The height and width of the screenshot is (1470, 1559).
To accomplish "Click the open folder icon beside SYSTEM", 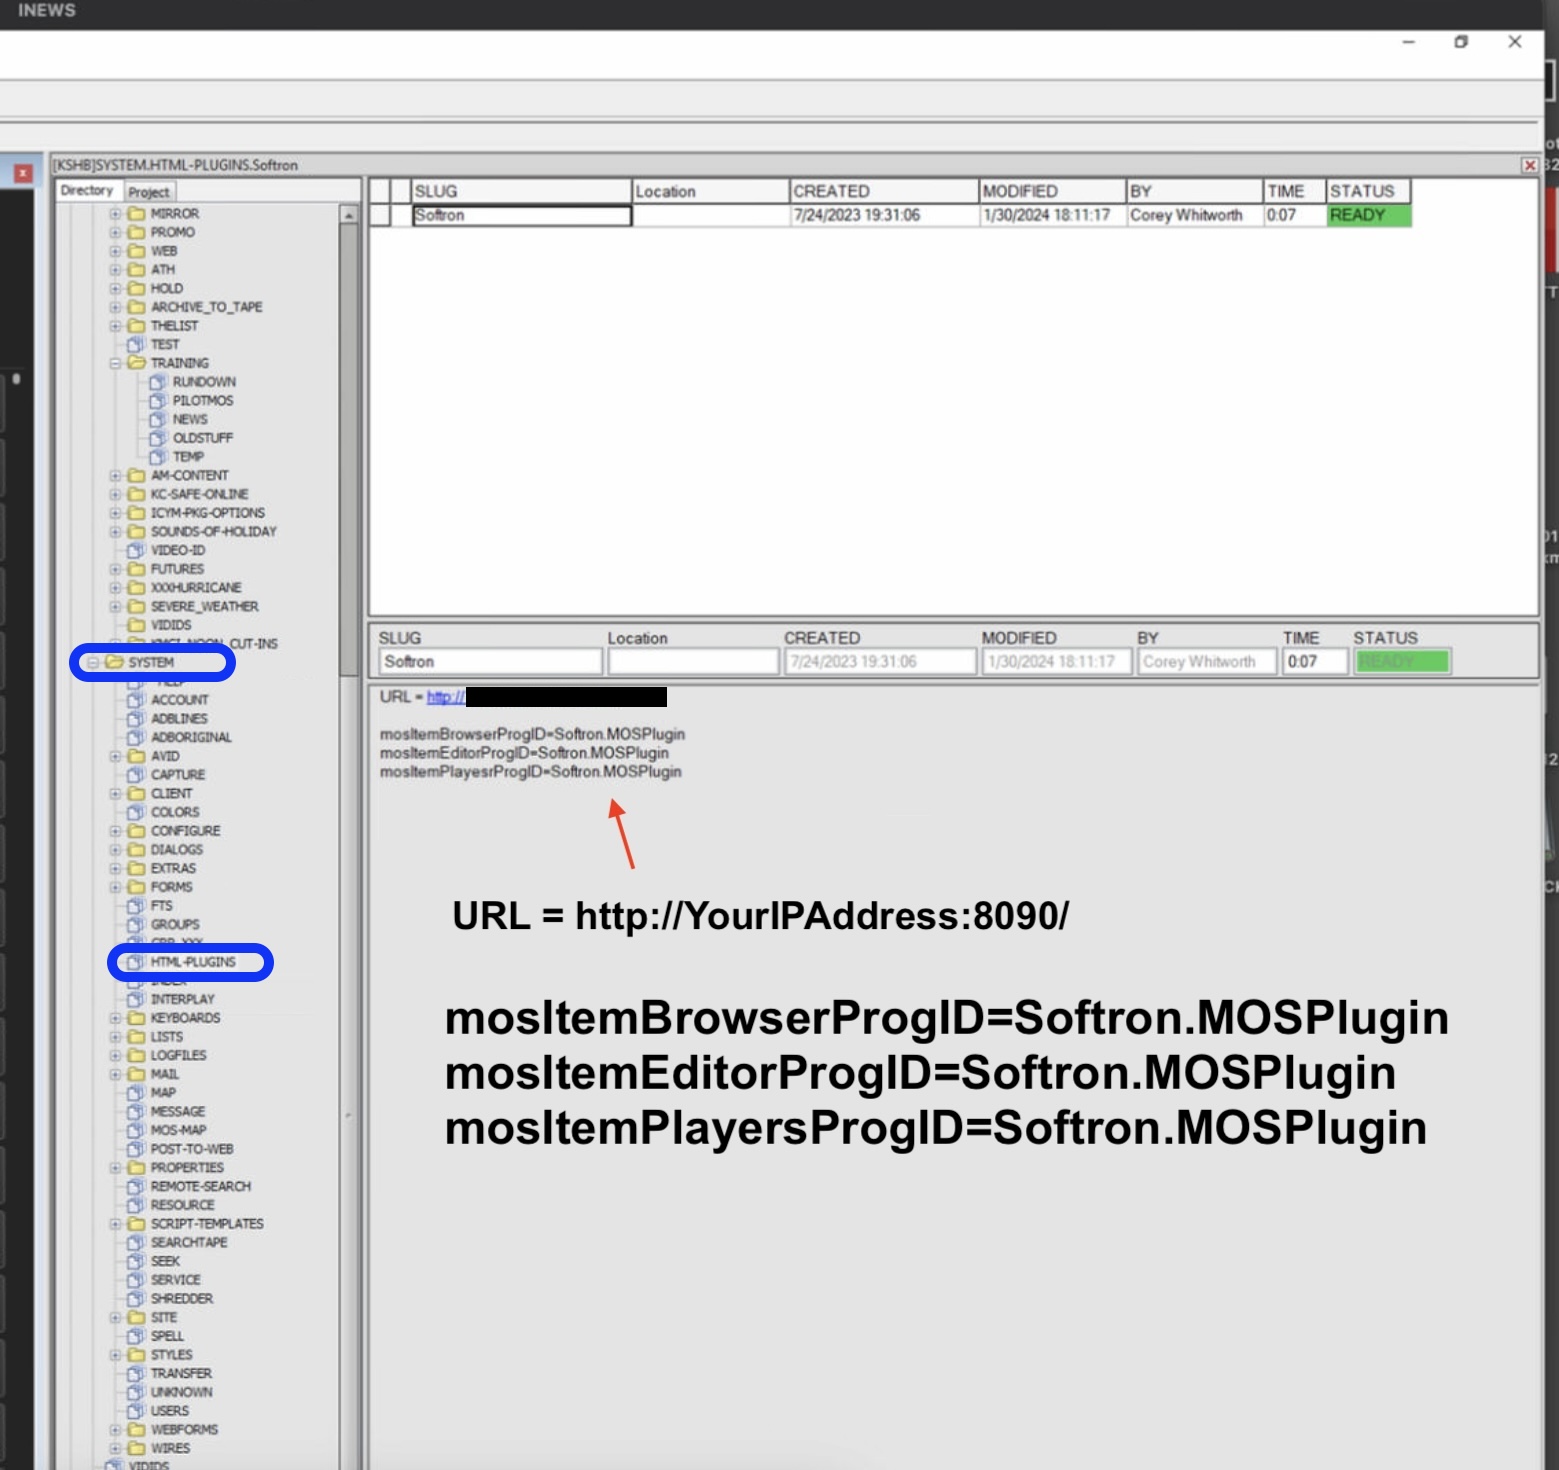I will click(114, 662).
